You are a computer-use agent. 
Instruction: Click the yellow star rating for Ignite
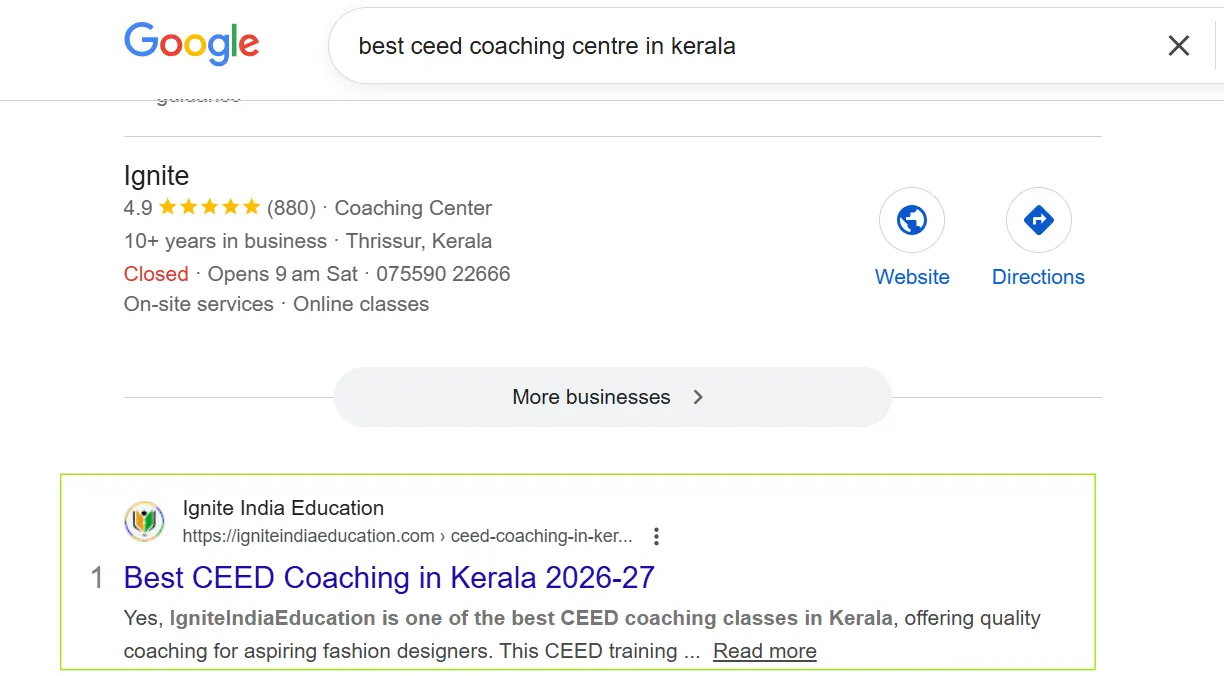pos(209,208)
